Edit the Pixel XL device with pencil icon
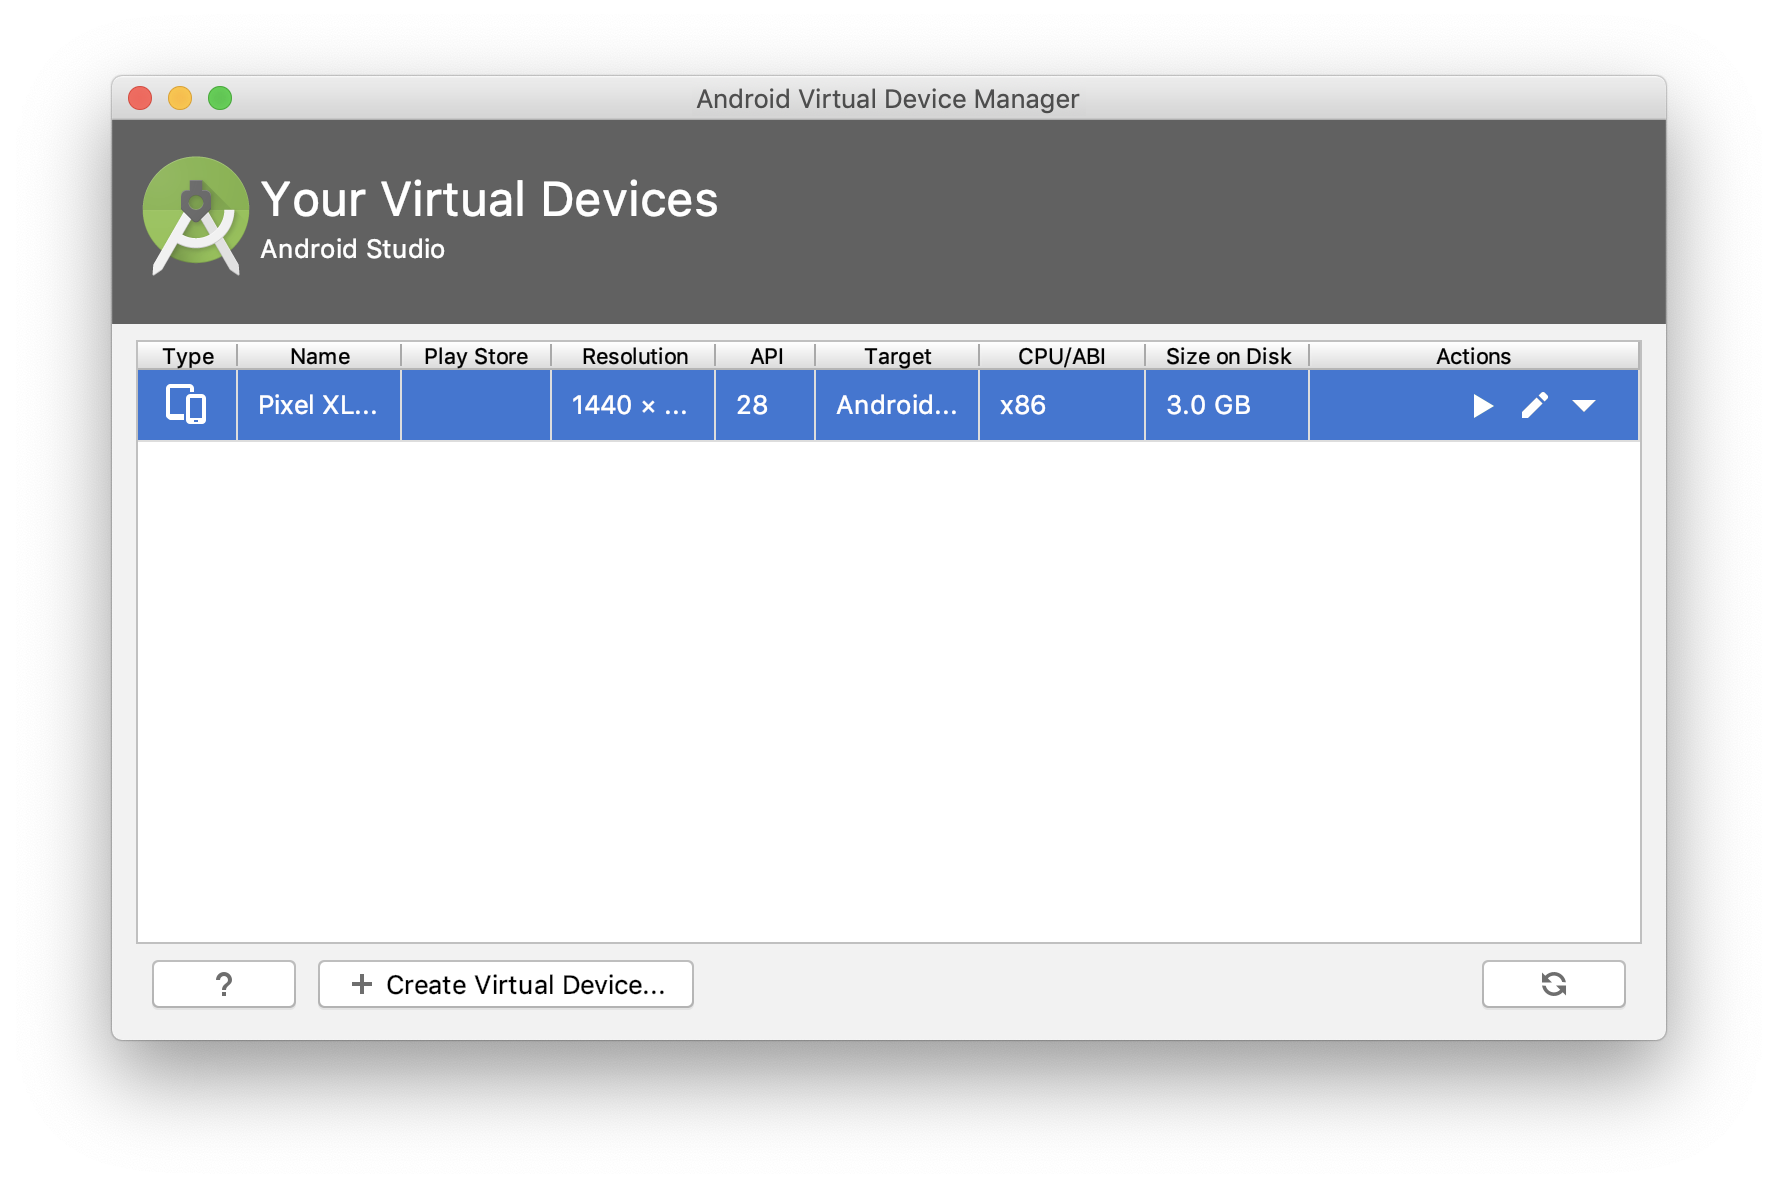1778x1188 pixels. click(1535, 406)
